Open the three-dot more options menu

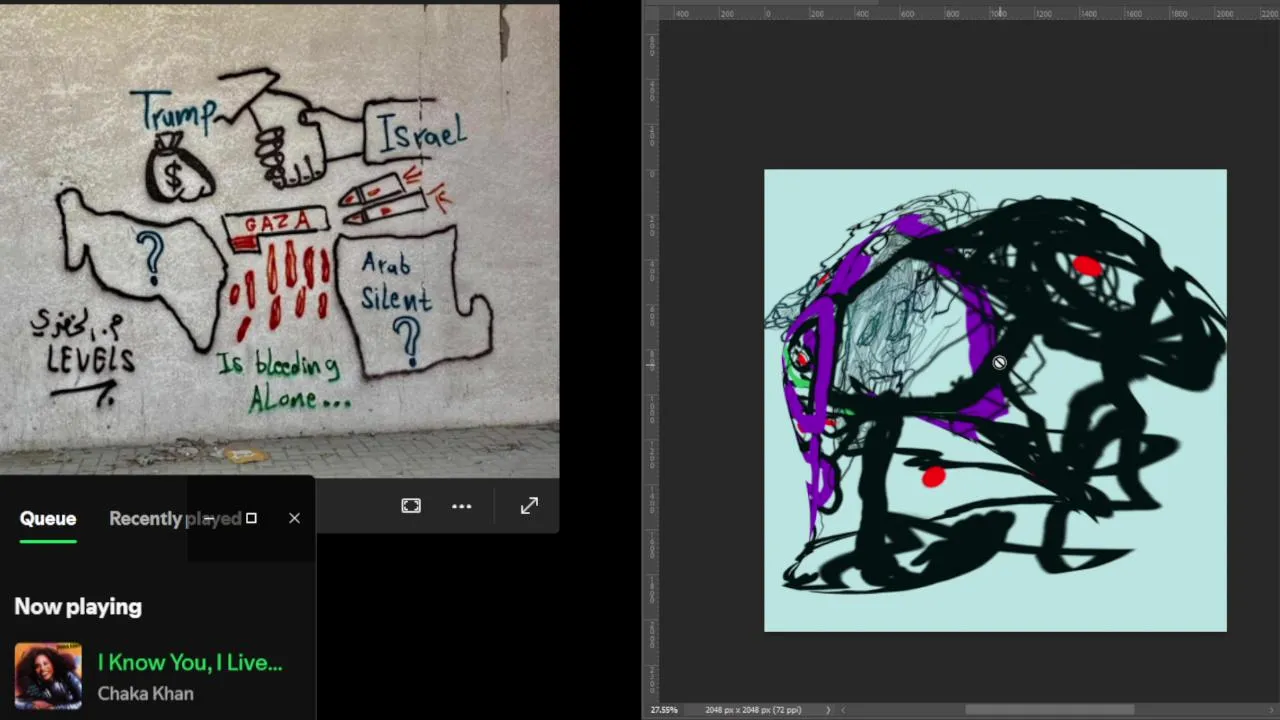point(461,506)
